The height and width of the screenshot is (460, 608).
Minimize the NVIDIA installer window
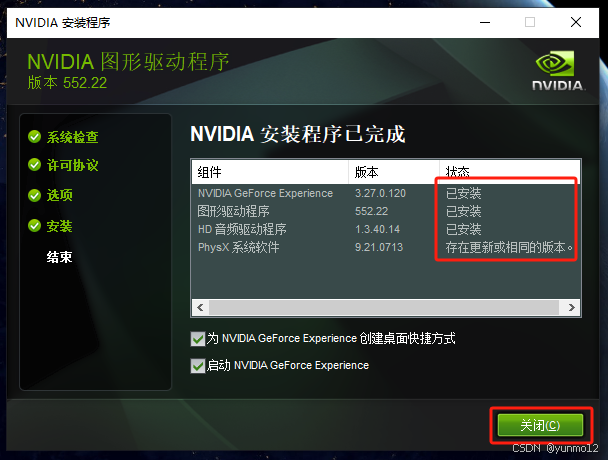point(485,22)
